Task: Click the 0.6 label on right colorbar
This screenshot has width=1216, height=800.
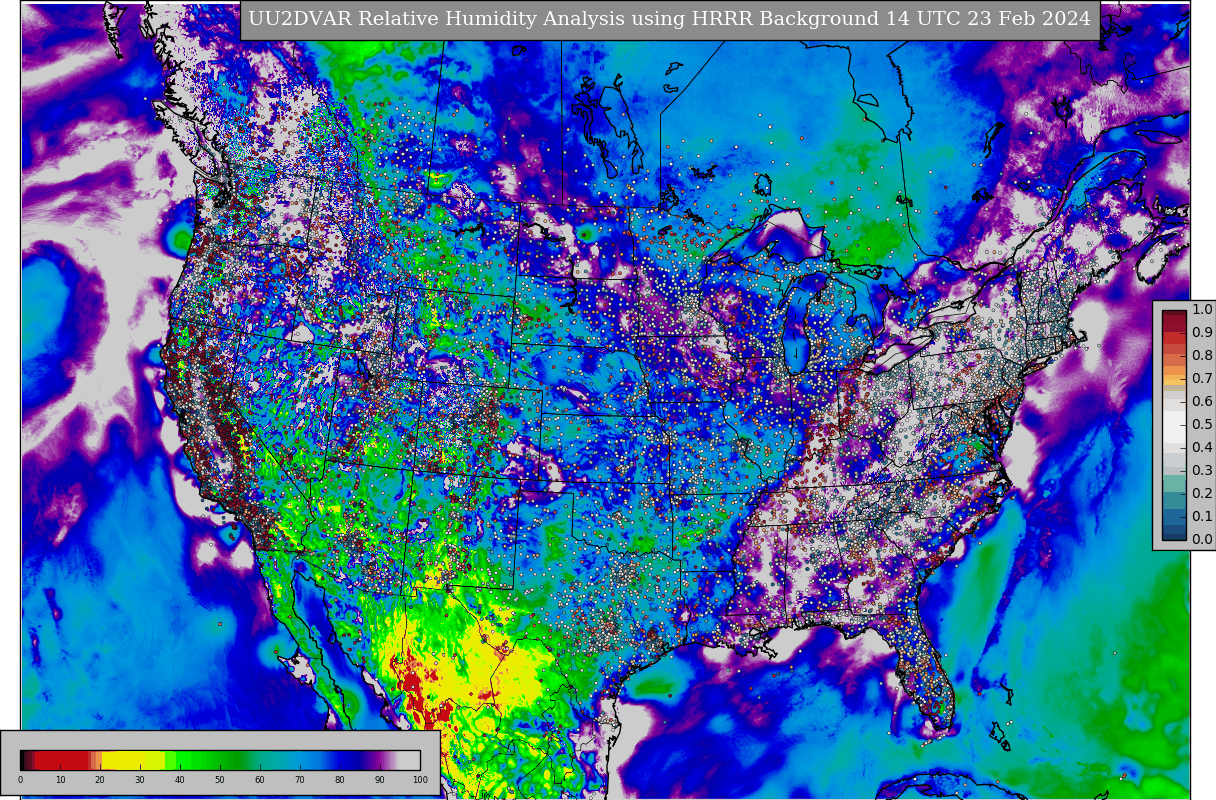Action: 1202,401
